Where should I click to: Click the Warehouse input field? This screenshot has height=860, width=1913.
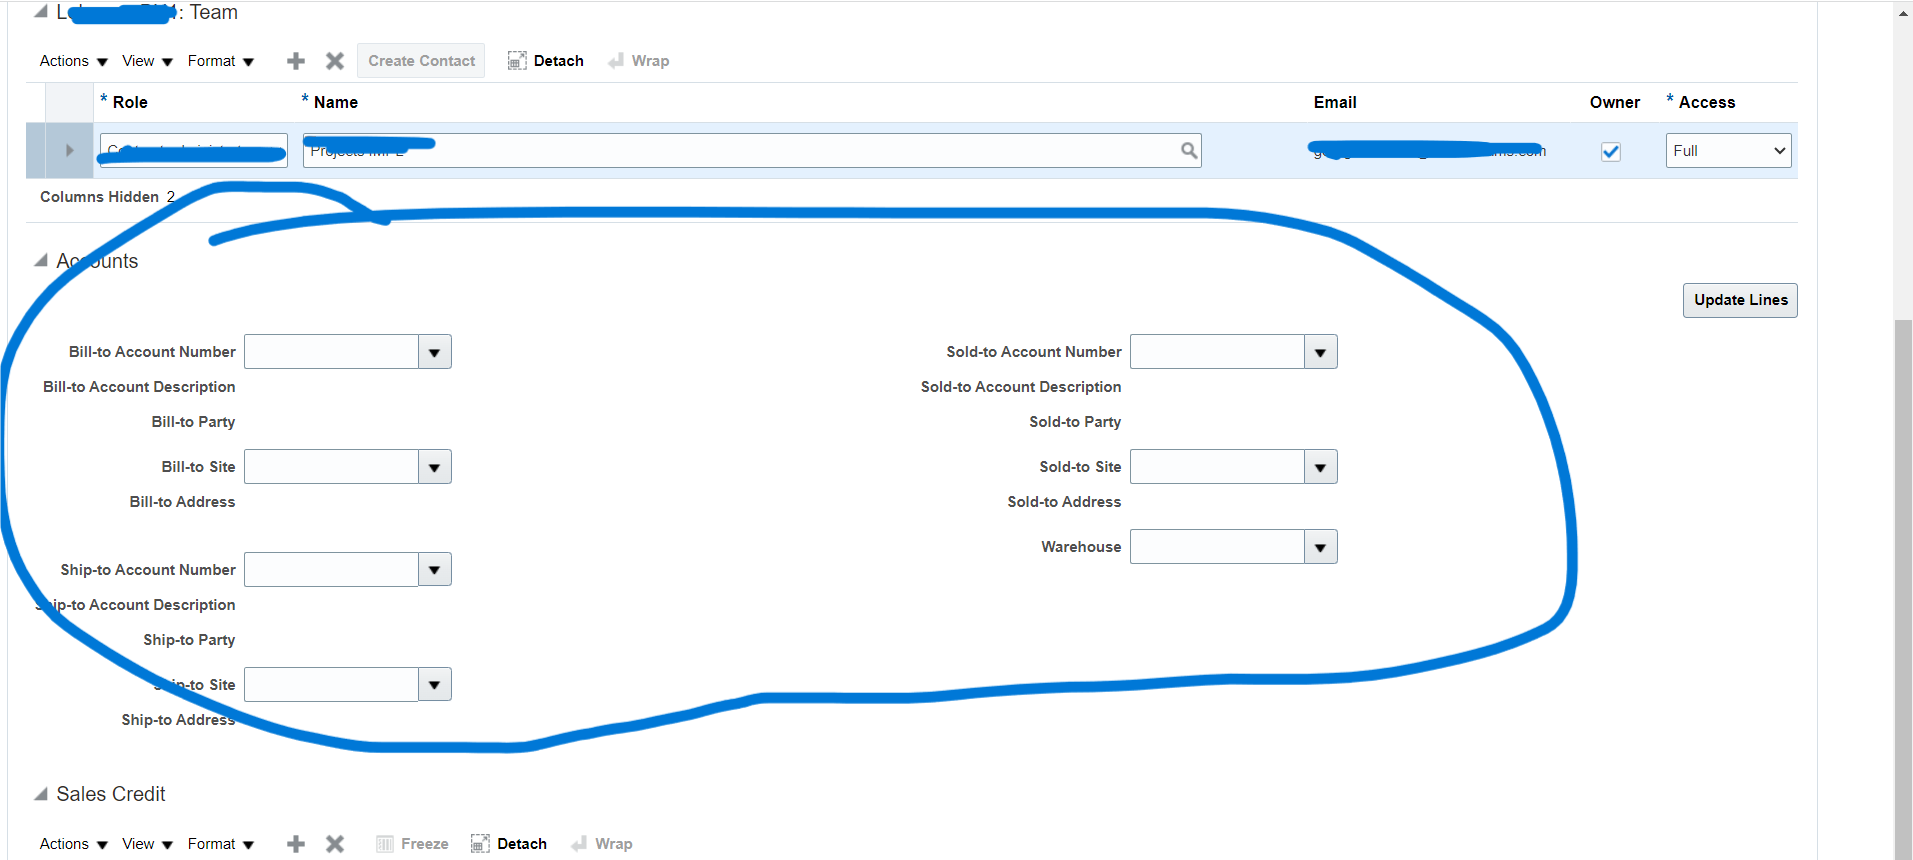[1217, 547]
